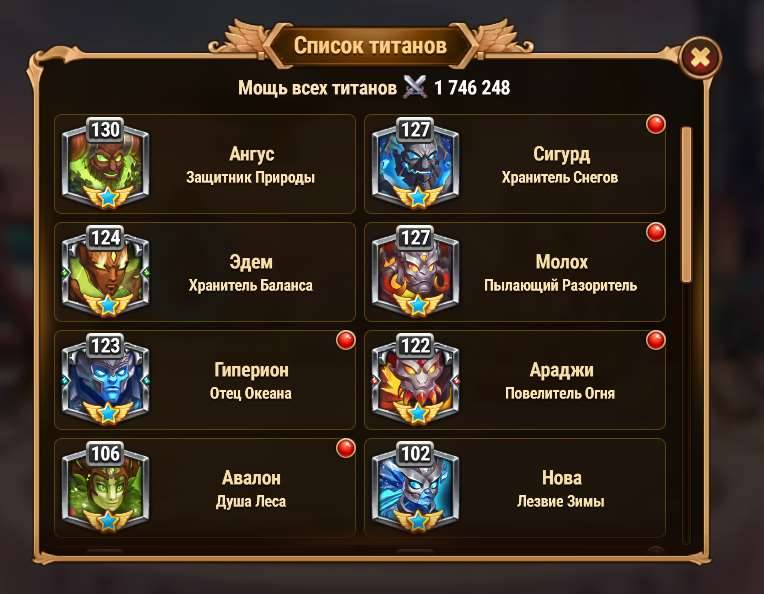Open Сигурд titan portrait icon

point(416,164)
